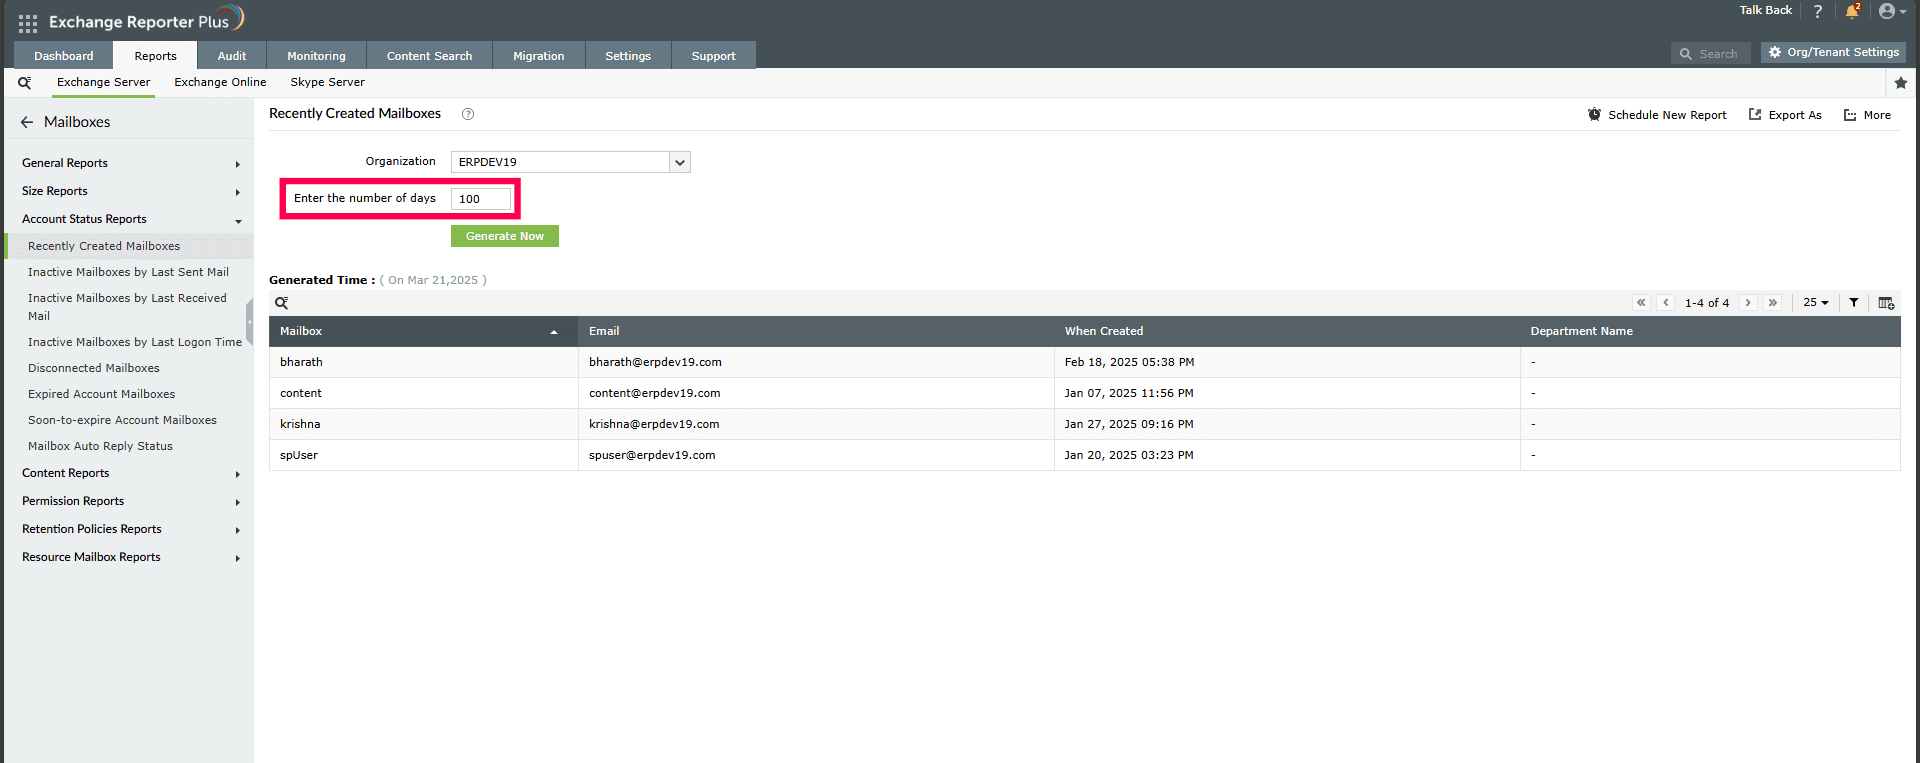Open the add/remove columns icon

1886,303
